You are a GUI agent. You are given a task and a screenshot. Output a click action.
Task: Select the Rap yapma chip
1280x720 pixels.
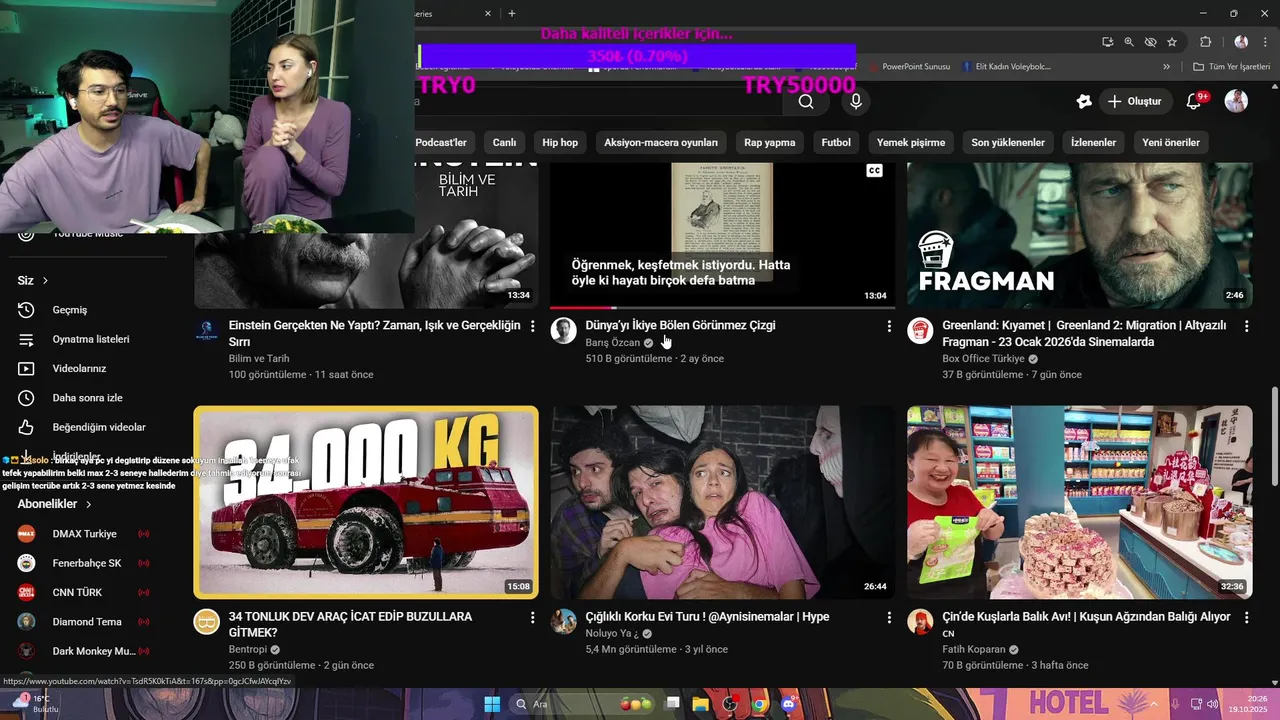[769, 143]
